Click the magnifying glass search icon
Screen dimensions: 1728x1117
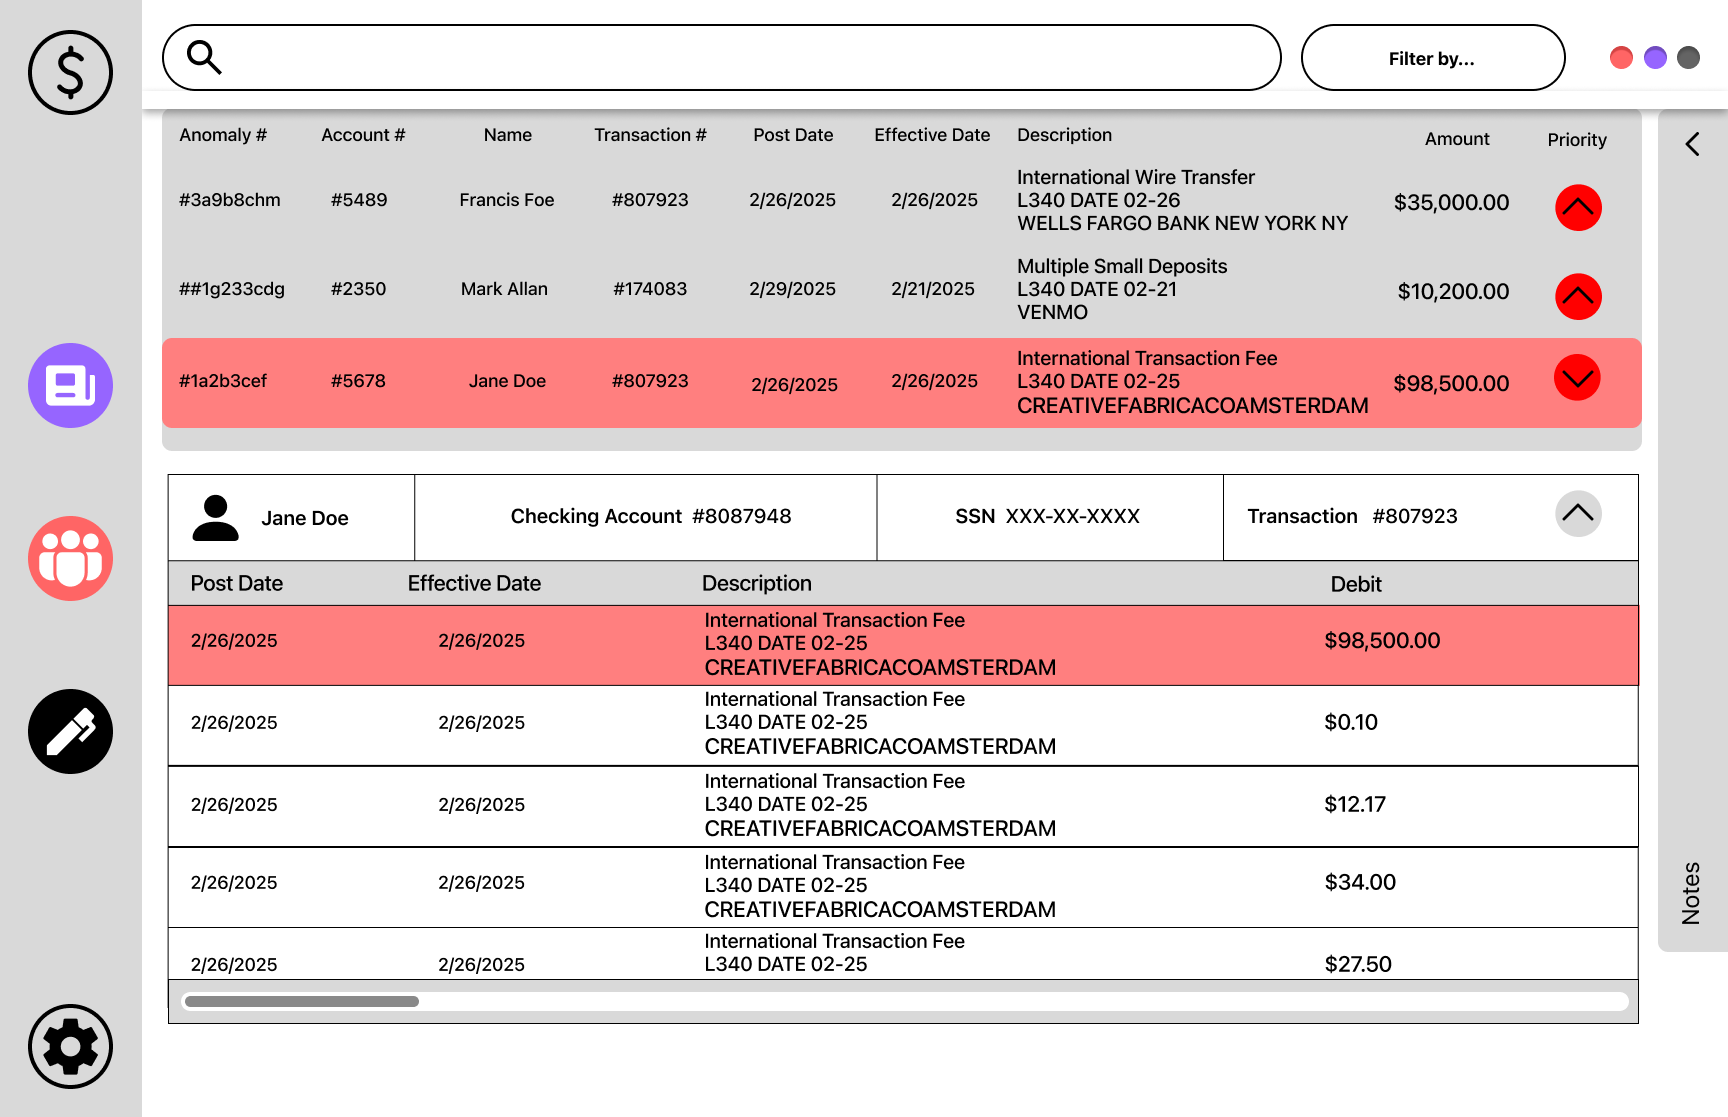click(204, 57)
